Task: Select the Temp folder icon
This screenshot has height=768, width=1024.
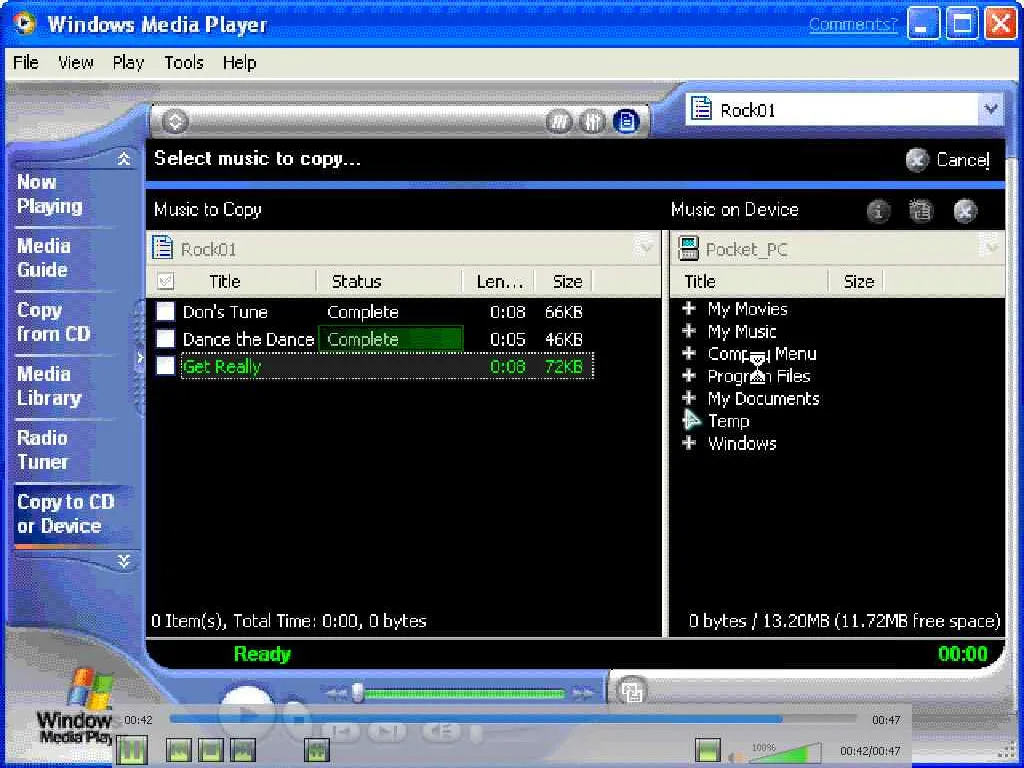Action: [691, 420]
